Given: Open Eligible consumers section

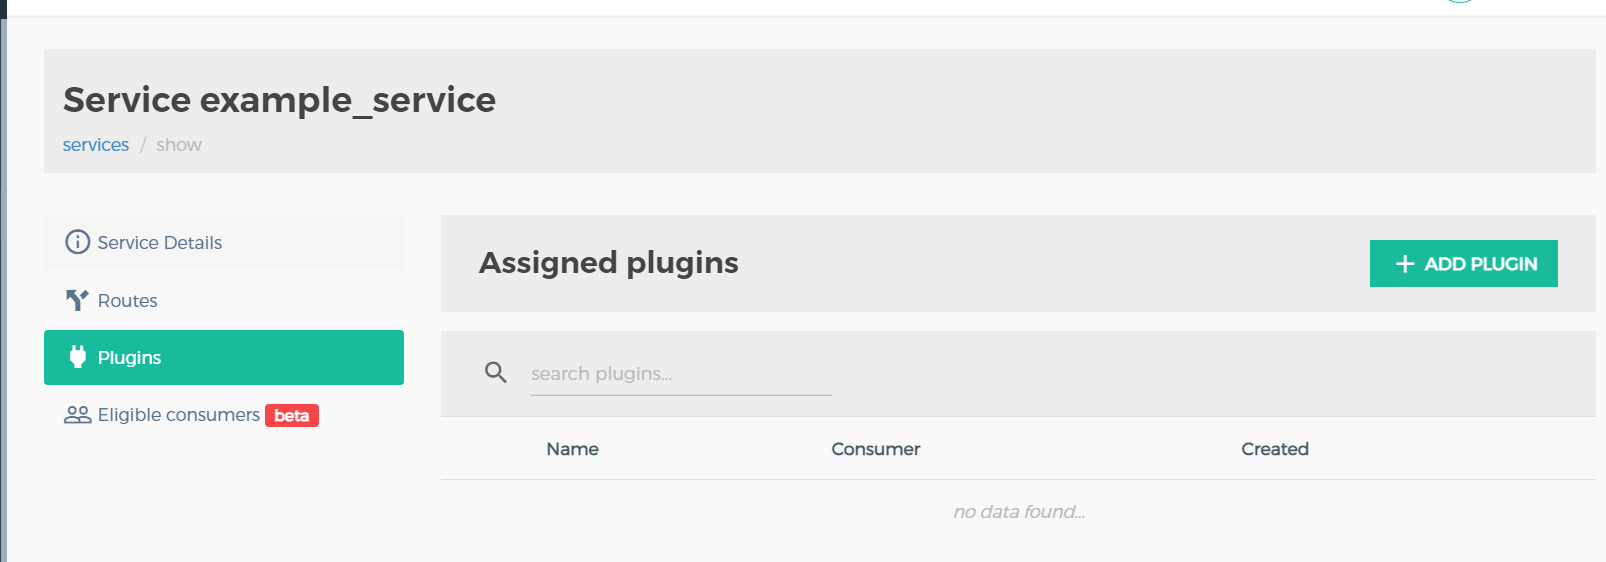Looking at the screenshot, I should (x=179, y=415).
